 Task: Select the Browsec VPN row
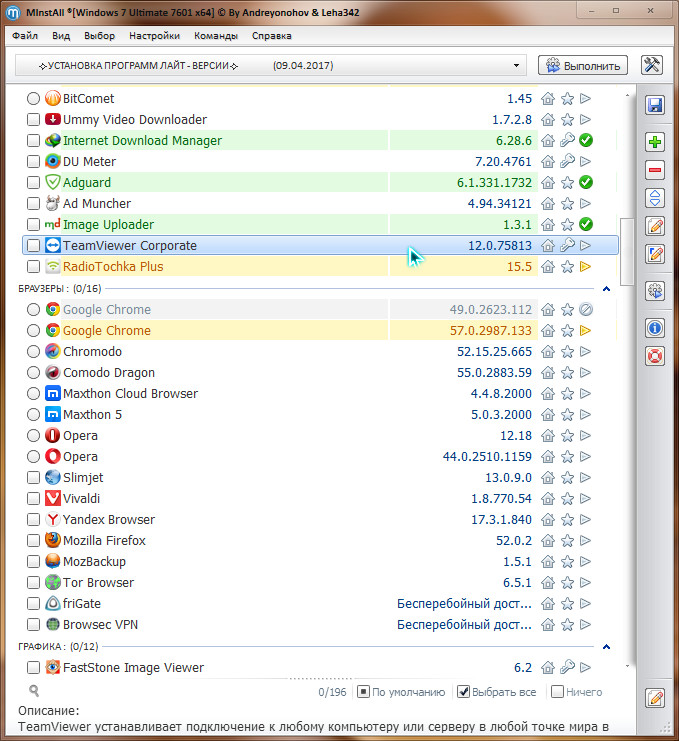(320, 625)
